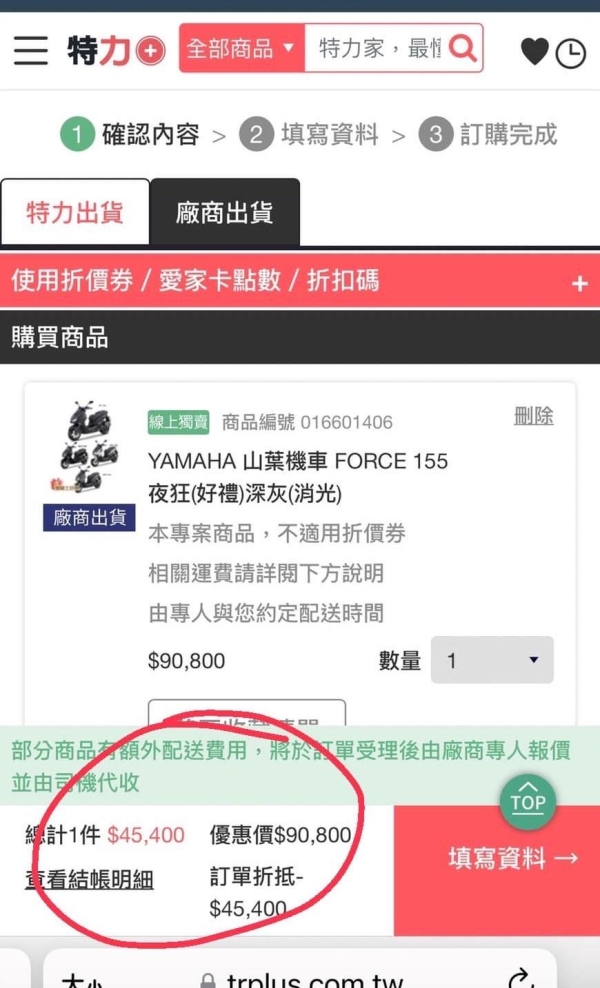This screenshot has height=988, width=600.
Task: Open the clock browsing history icon
Action: [571, 54]
